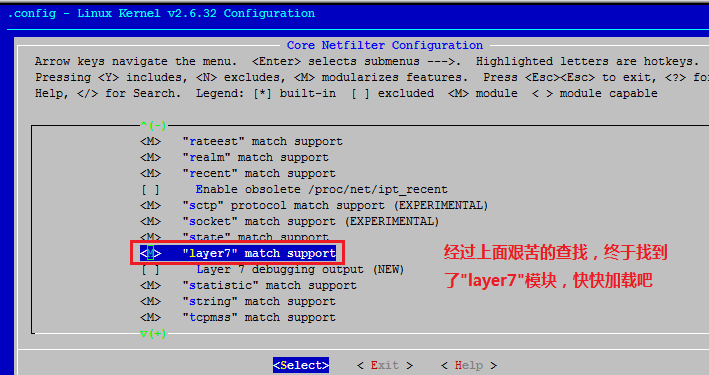Select "tcpmss" match support label
Viewport: 709px width, 375px height.
coord(259,318)
